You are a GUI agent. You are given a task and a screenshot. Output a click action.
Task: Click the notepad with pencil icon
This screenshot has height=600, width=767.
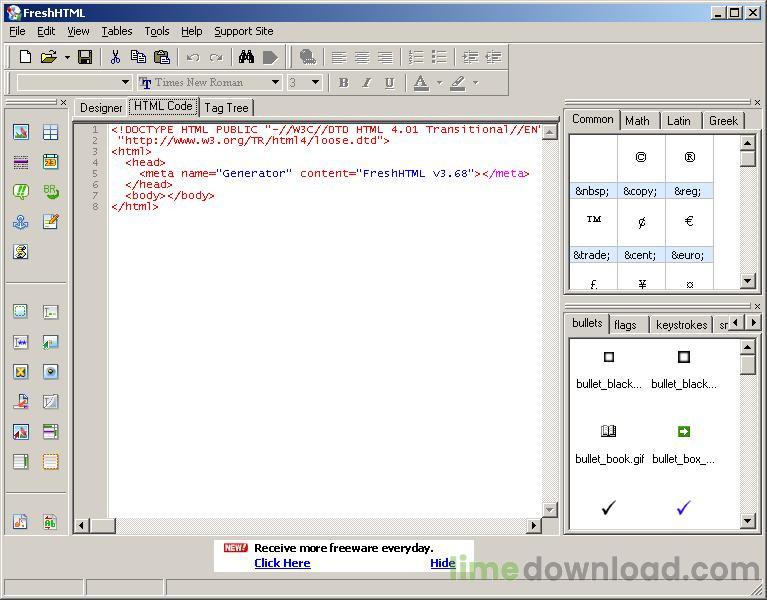pos(50,222)
